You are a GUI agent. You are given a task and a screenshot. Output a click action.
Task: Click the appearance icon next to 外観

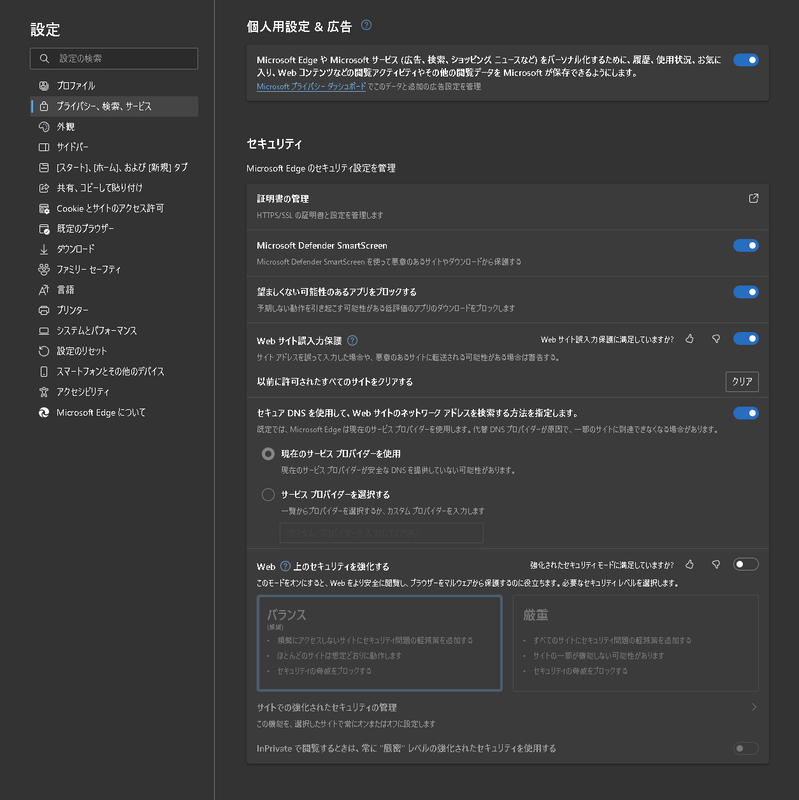pos(44,127)
